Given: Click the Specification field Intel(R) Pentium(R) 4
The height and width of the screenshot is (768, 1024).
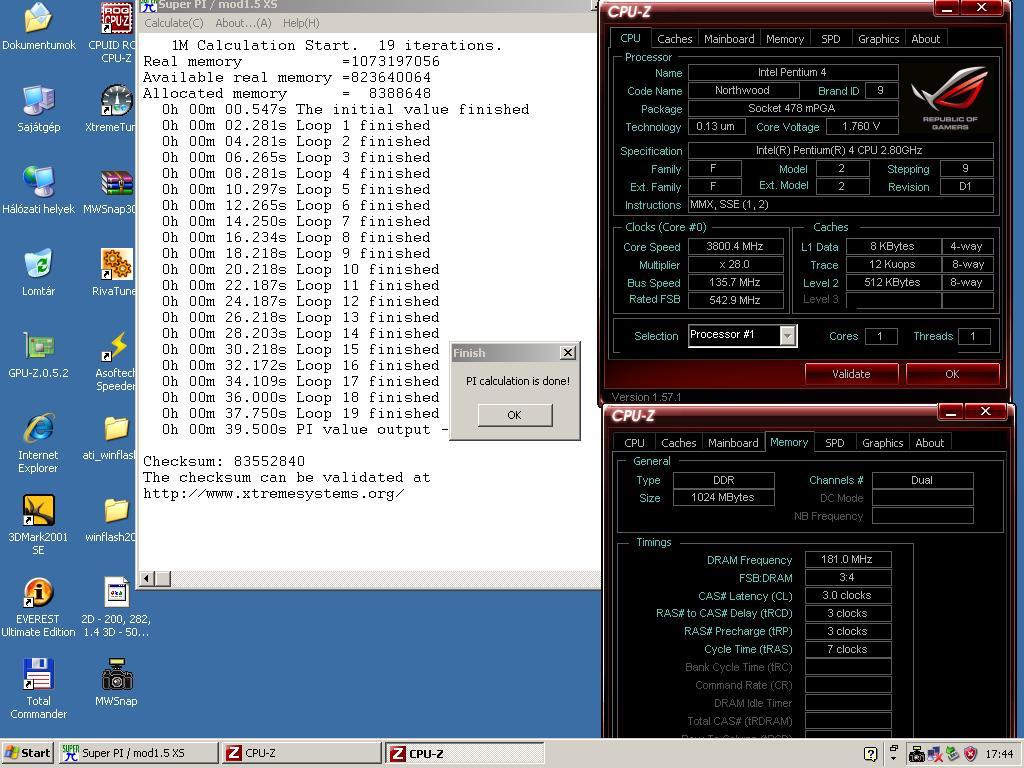Looking at the screenshot, I should 840,150.
